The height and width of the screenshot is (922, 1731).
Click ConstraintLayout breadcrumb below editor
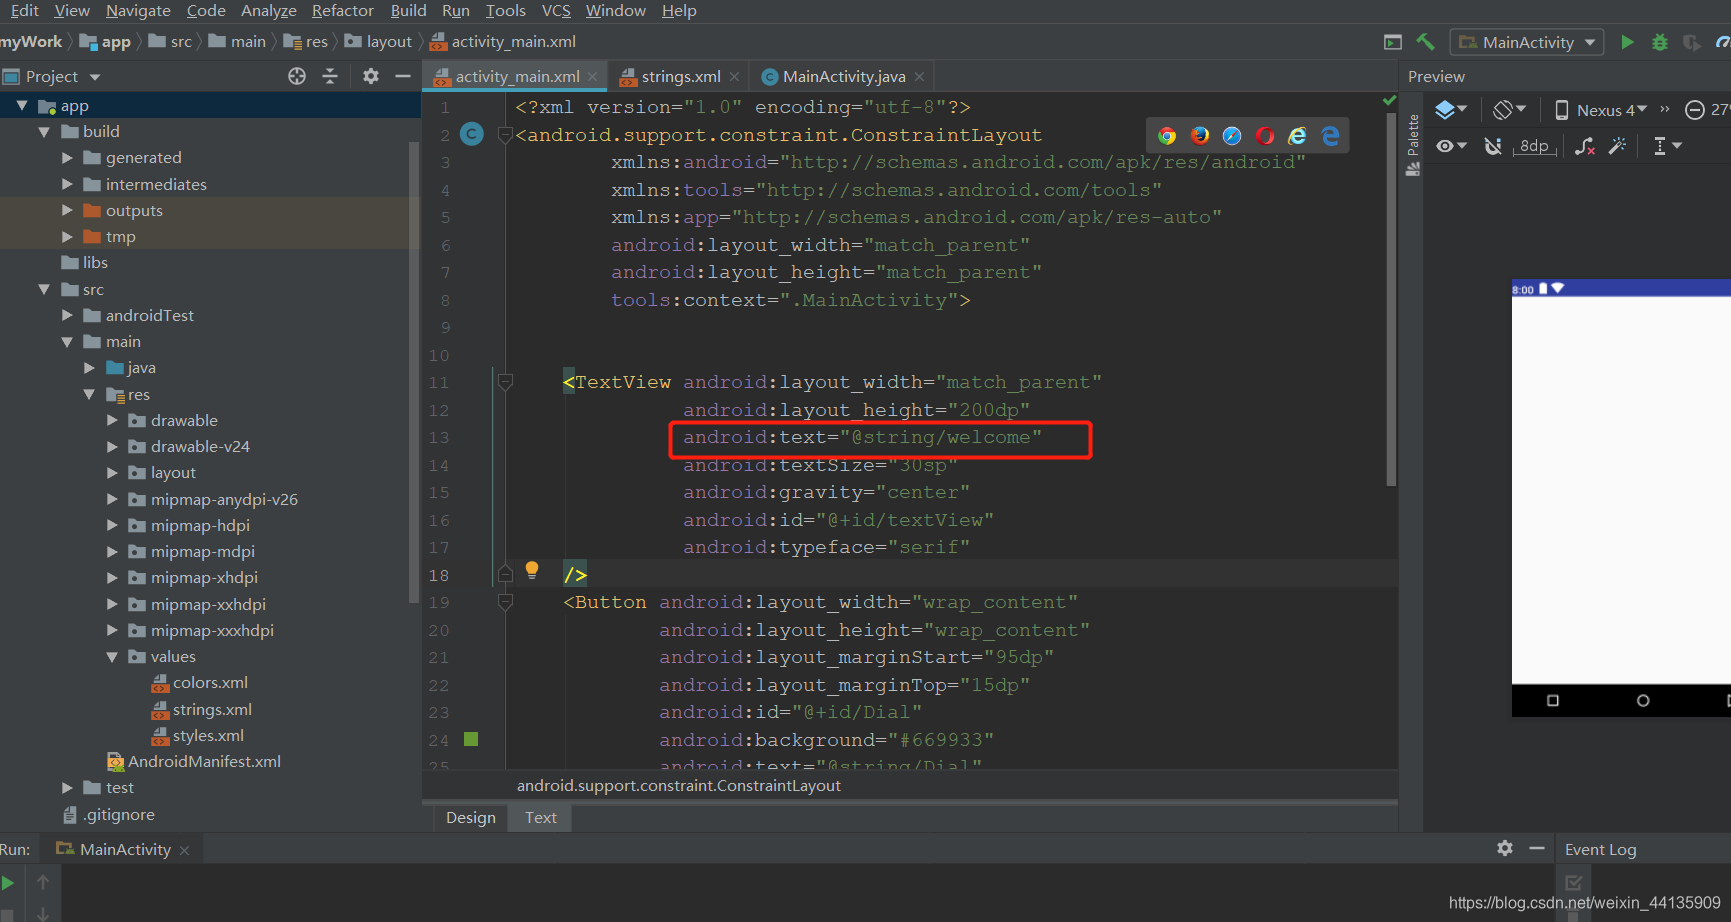click(x=678, y=785)
